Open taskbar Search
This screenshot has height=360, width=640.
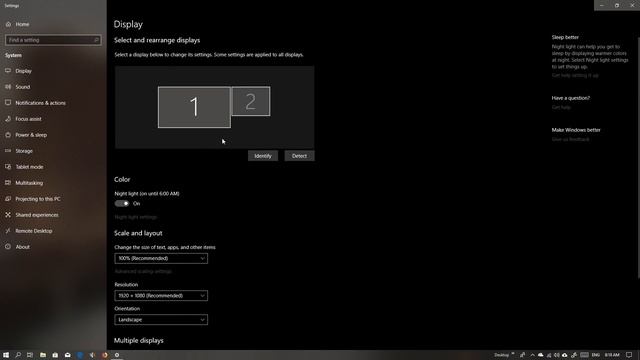point(18,355)
